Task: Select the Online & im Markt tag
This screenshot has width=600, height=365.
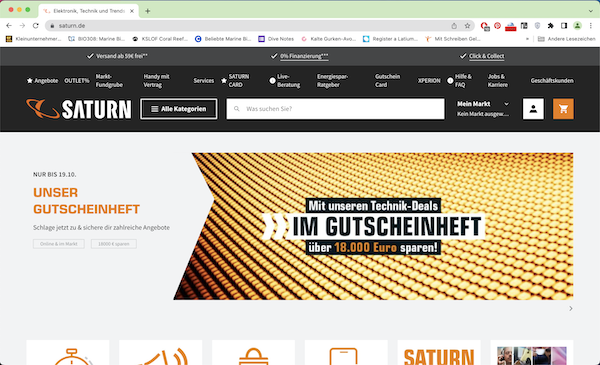Action: [59, 244]
